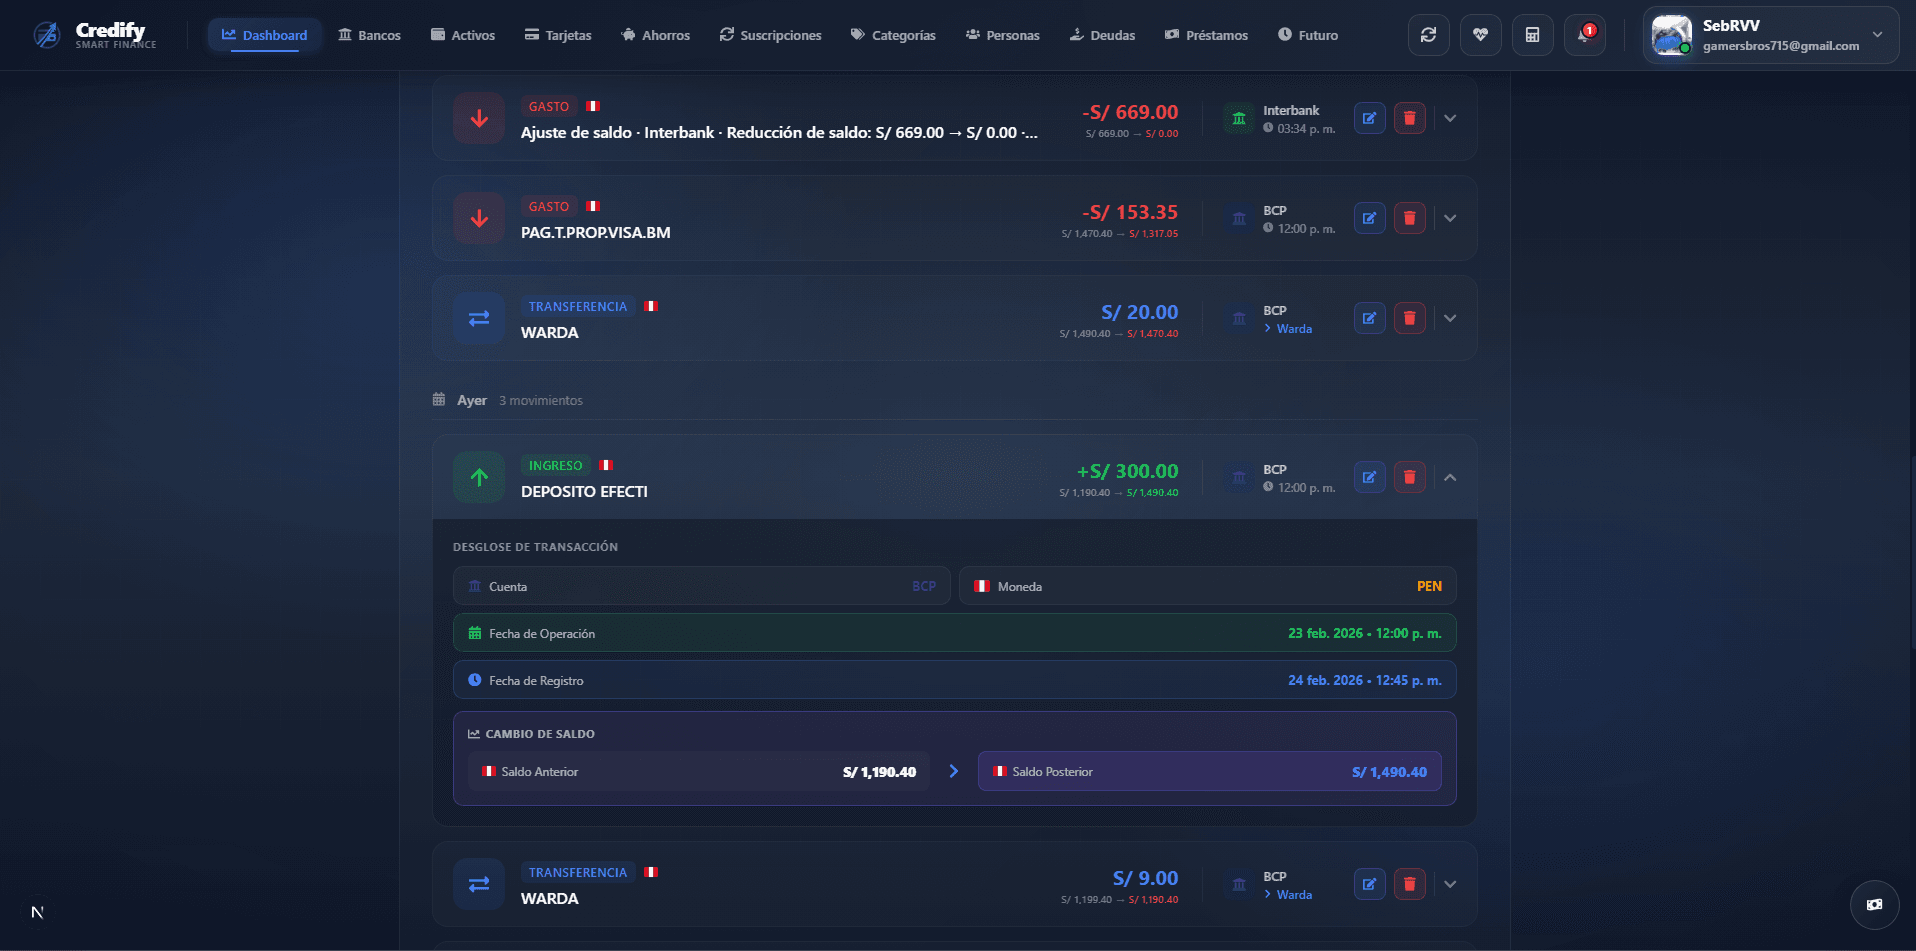Screen dimensions: 1916x951
Task: Click the edit icon on the WARDA transfer
Action: (x=1369, y=317)
